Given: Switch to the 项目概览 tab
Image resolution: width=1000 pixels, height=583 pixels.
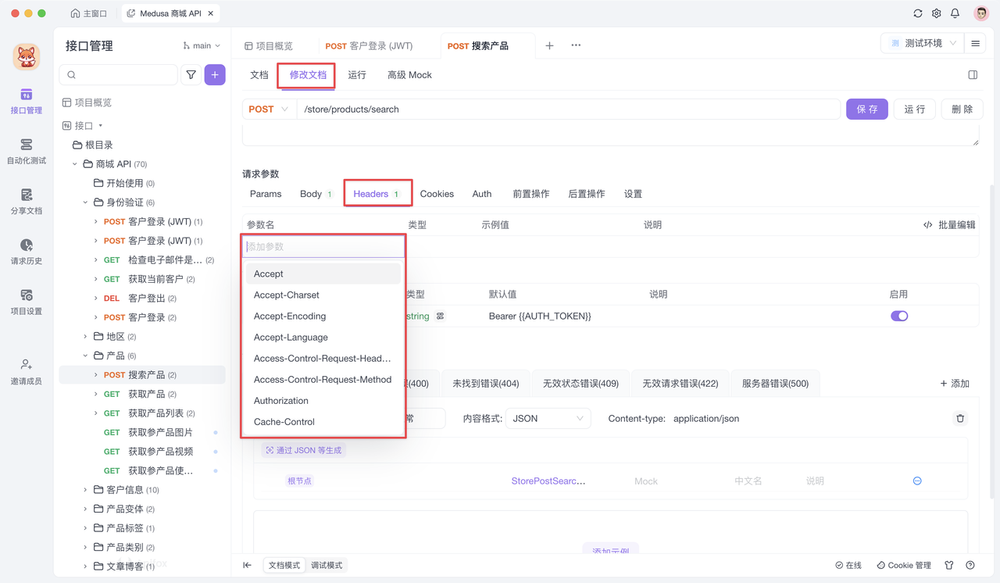Looking at the screenshot, I should 268,45.
